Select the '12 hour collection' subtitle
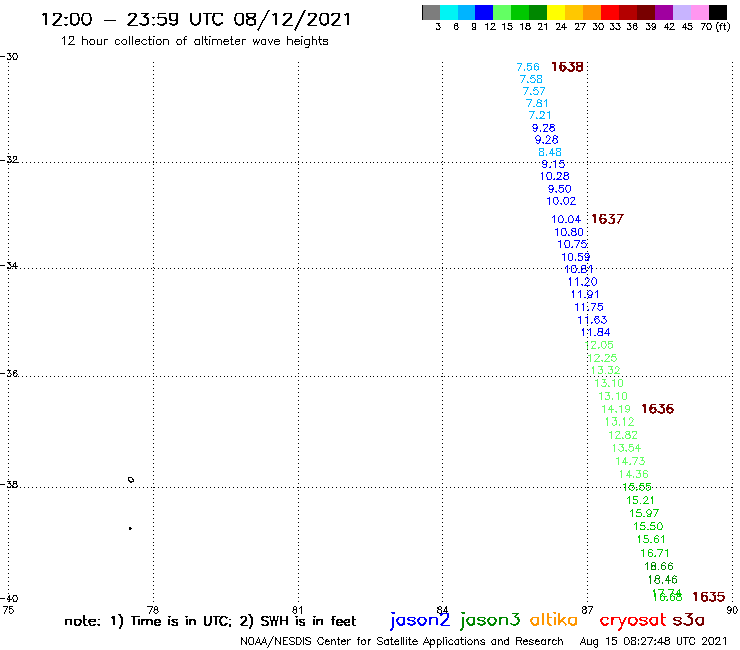This screenshot has height=650, width=740. 194,41
